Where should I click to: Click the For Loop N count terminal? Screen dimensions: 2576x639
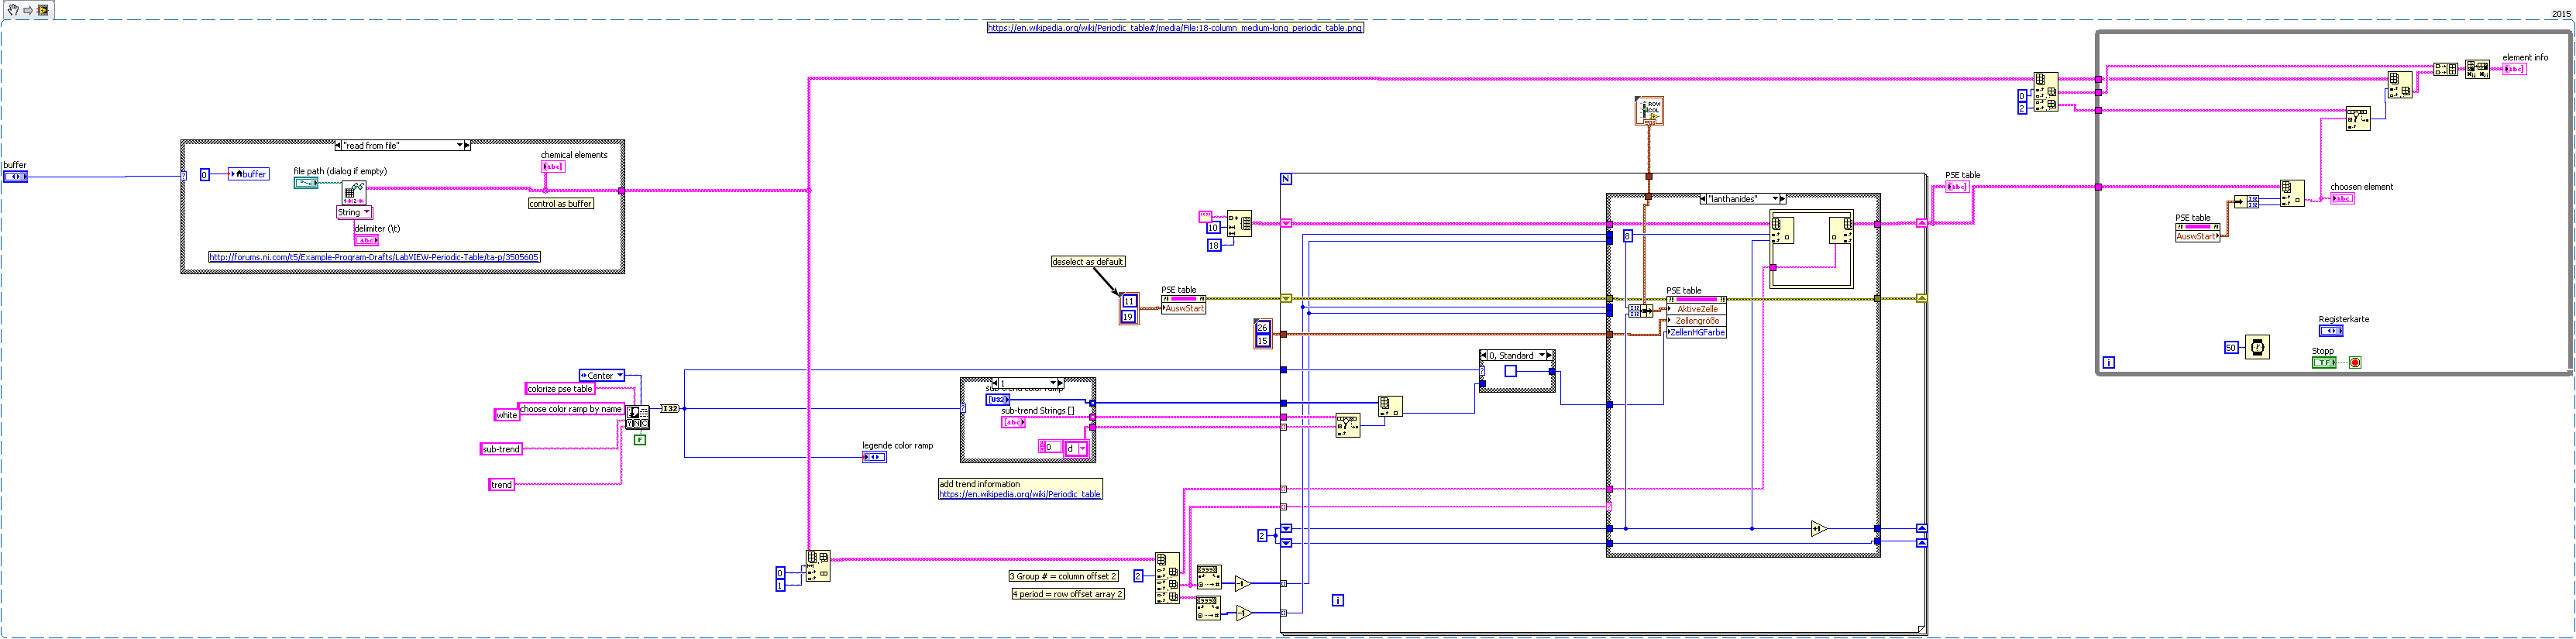tap(1286, 179)
